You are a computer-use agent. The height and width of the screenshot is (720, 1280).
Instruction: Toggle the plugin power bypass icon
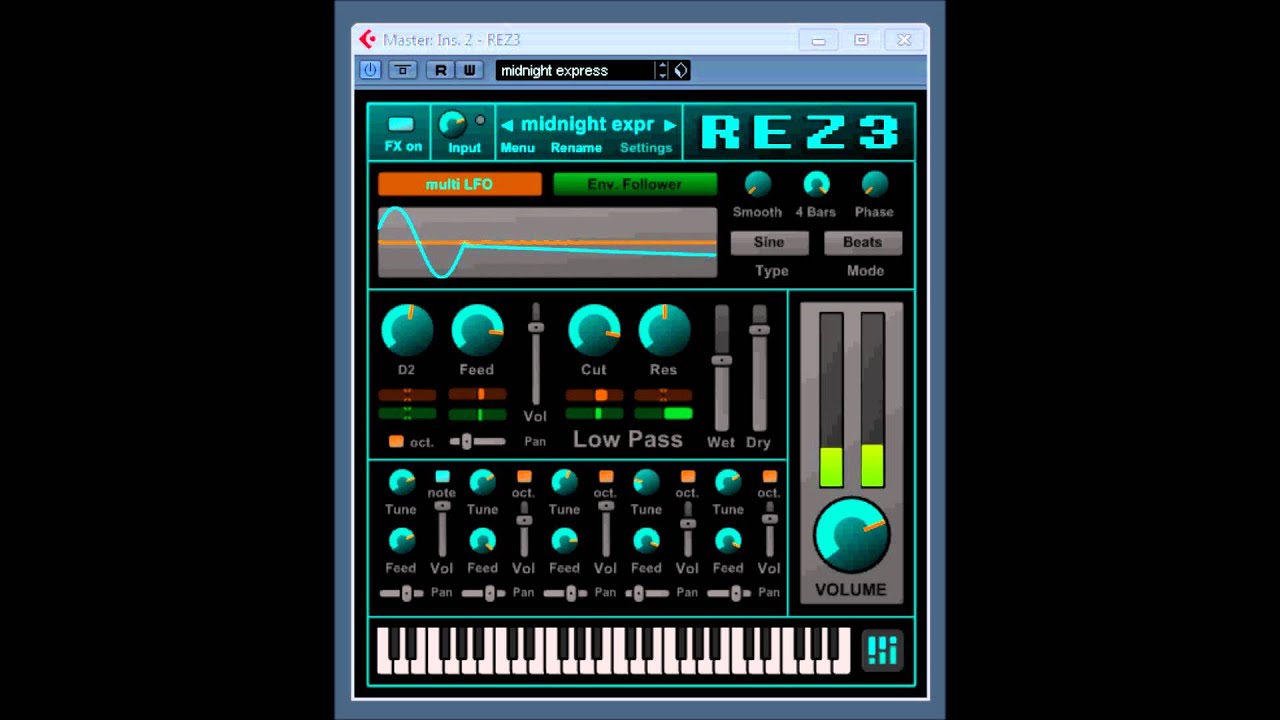pos(370,70)
